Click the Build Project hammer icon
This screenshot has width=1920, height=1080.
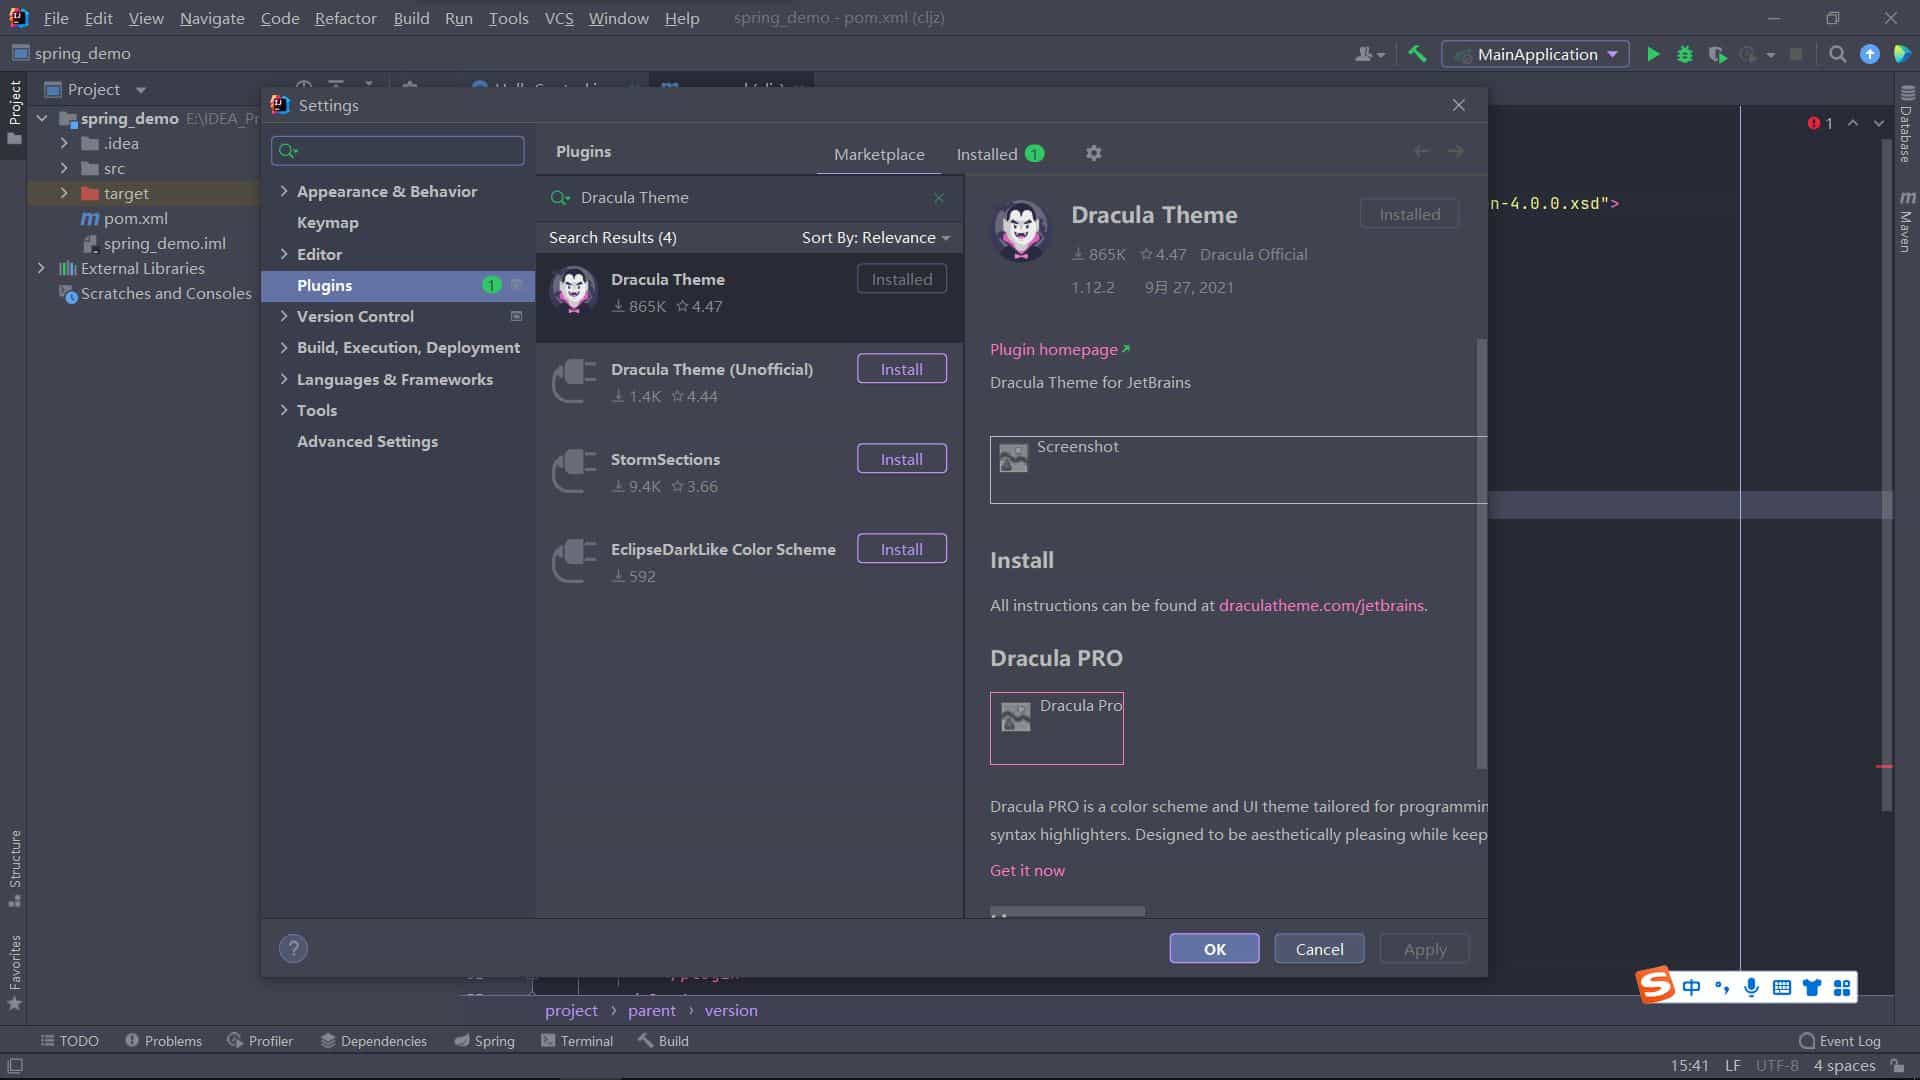point(1417,54)
